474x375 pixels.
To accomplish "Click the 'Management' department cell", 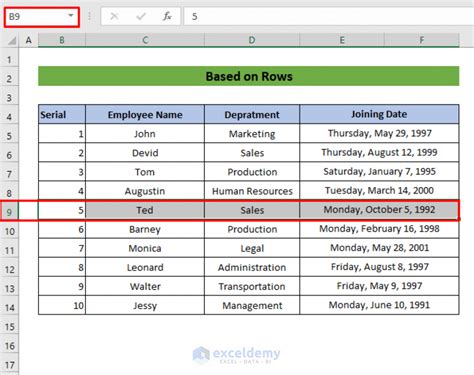I will tap(252, 305).
